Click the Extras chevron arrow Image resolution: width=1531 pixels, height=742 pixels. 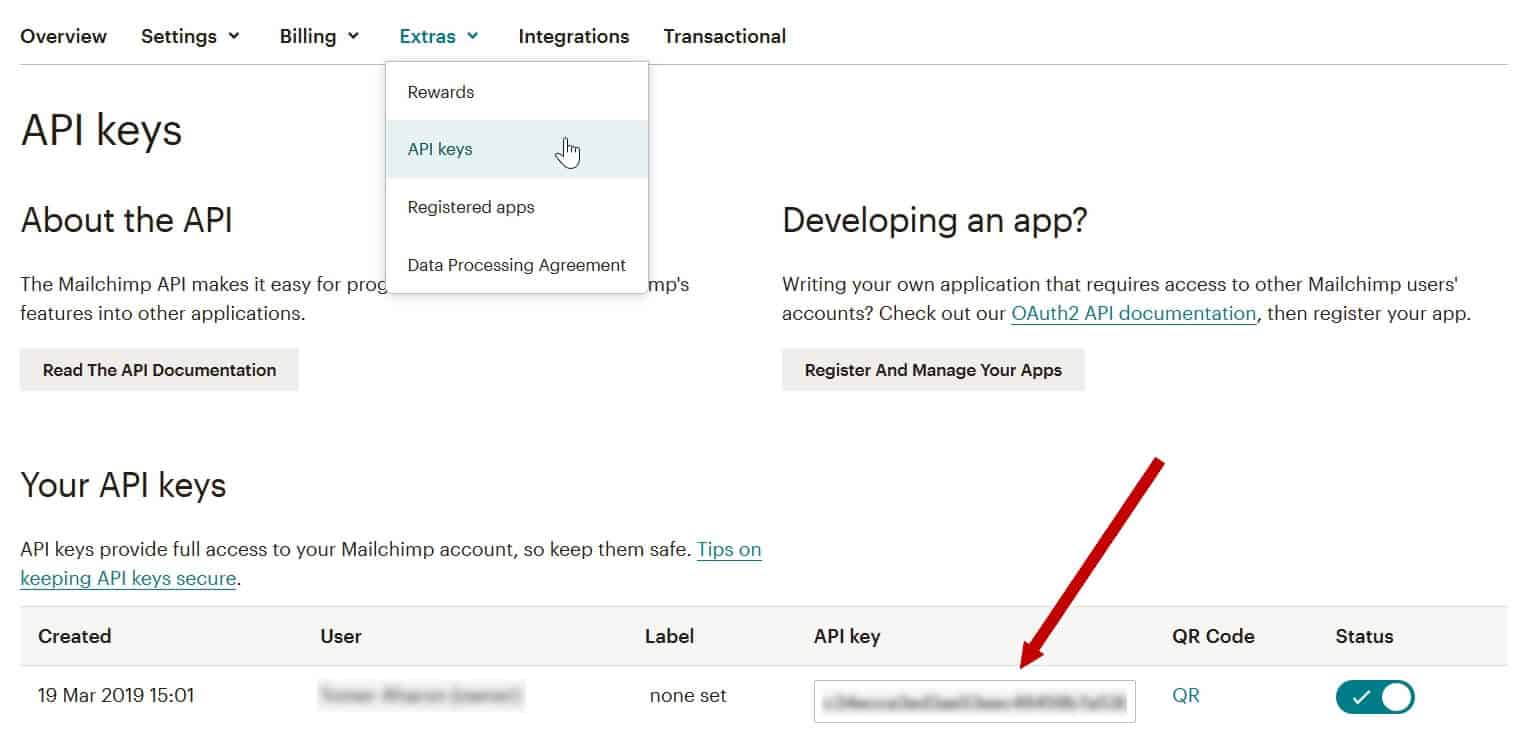[x=472, y=36]
